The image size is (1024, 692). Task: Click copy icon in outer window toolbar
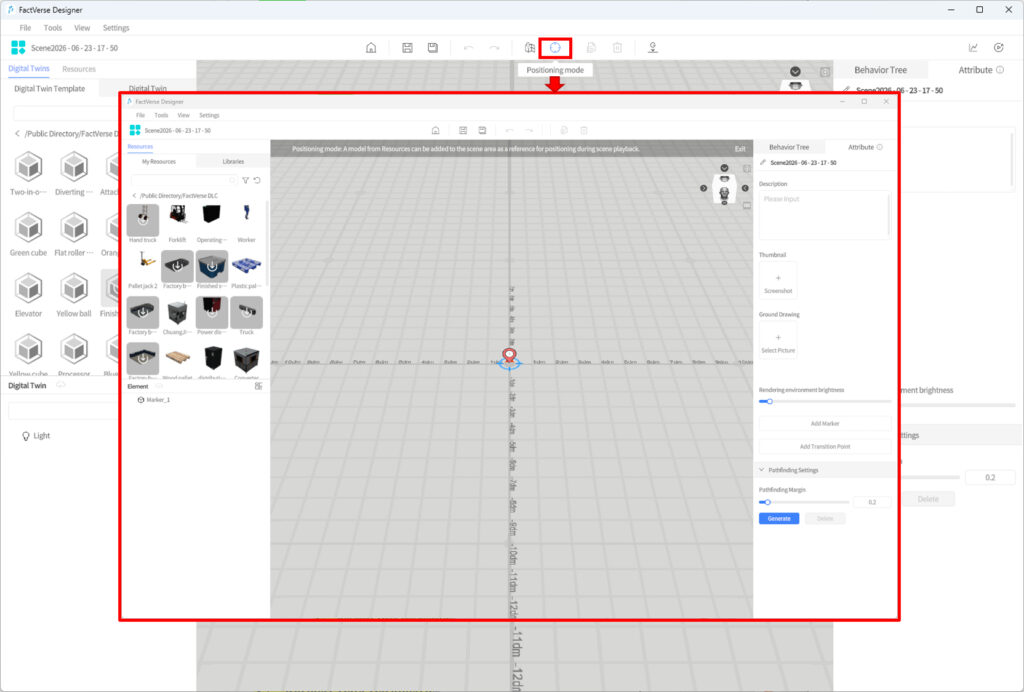pyautogui.click(x=591, y=48)
